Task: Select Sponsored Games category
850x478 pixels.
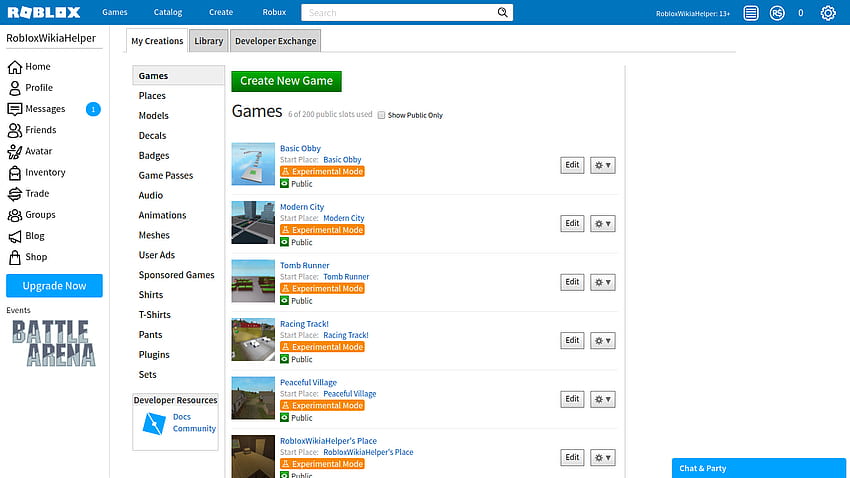Action: (x=176, y=275)
